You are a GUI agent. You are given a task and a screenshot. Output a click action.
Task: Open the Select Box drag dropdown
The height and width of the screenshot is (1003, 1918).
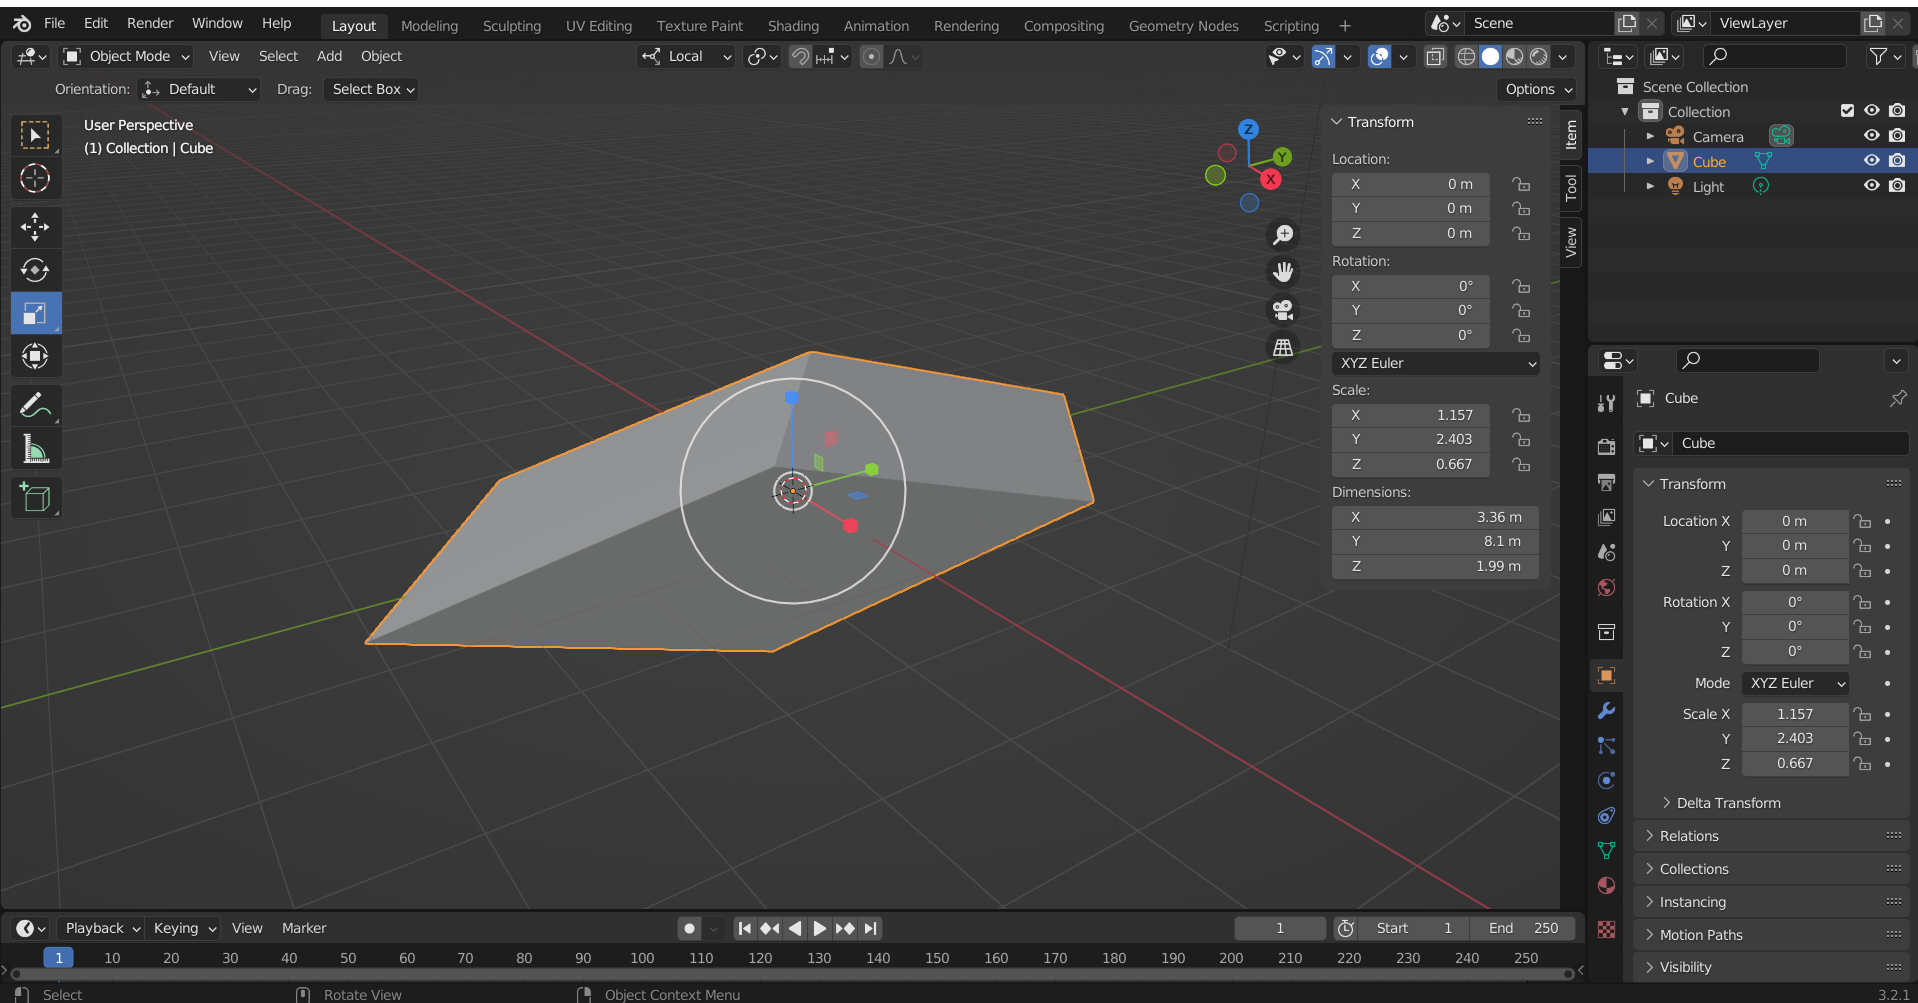click(x=373, y=89)
